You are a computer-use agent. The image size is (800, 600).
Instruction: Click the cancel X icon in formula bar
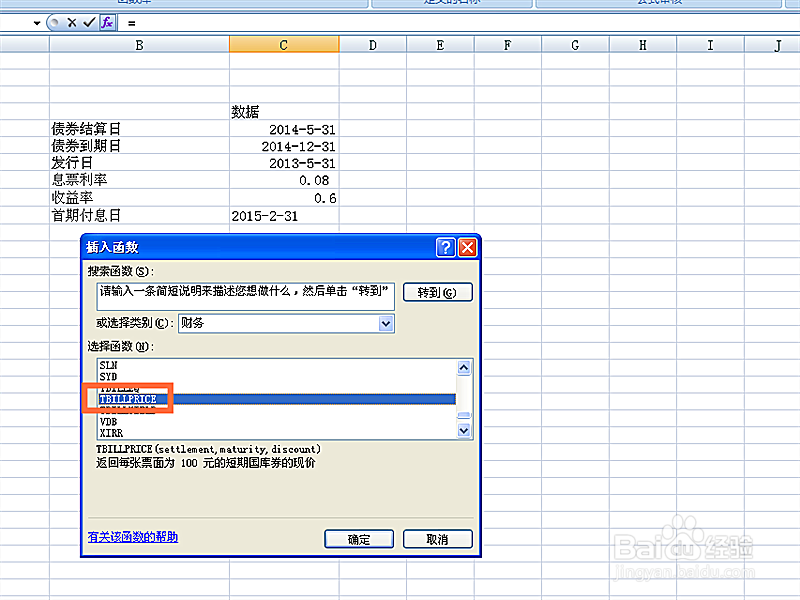pos(72,23)
